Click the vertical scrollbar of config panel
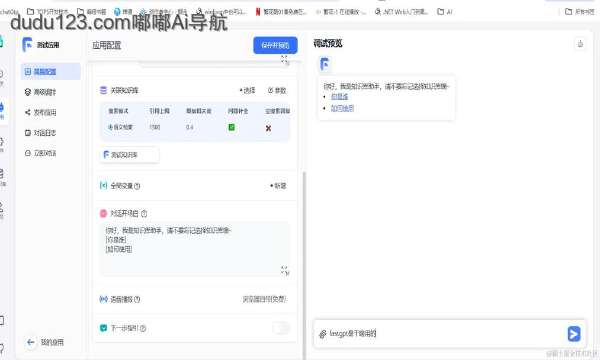The height and width of the screenshot is (360, 600). pos(305,264)
